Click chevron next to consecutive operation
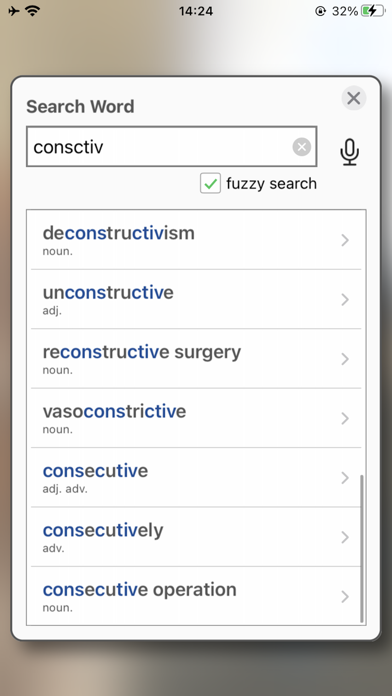 click(x=345, y=597)
